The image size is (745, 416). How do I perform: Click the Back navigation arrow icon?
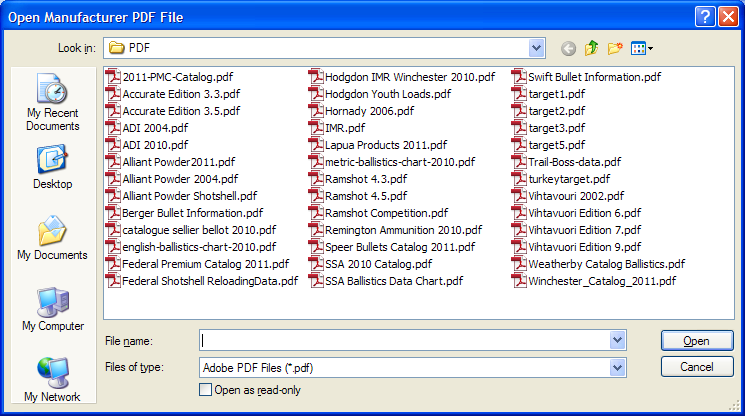click(569, 47)
